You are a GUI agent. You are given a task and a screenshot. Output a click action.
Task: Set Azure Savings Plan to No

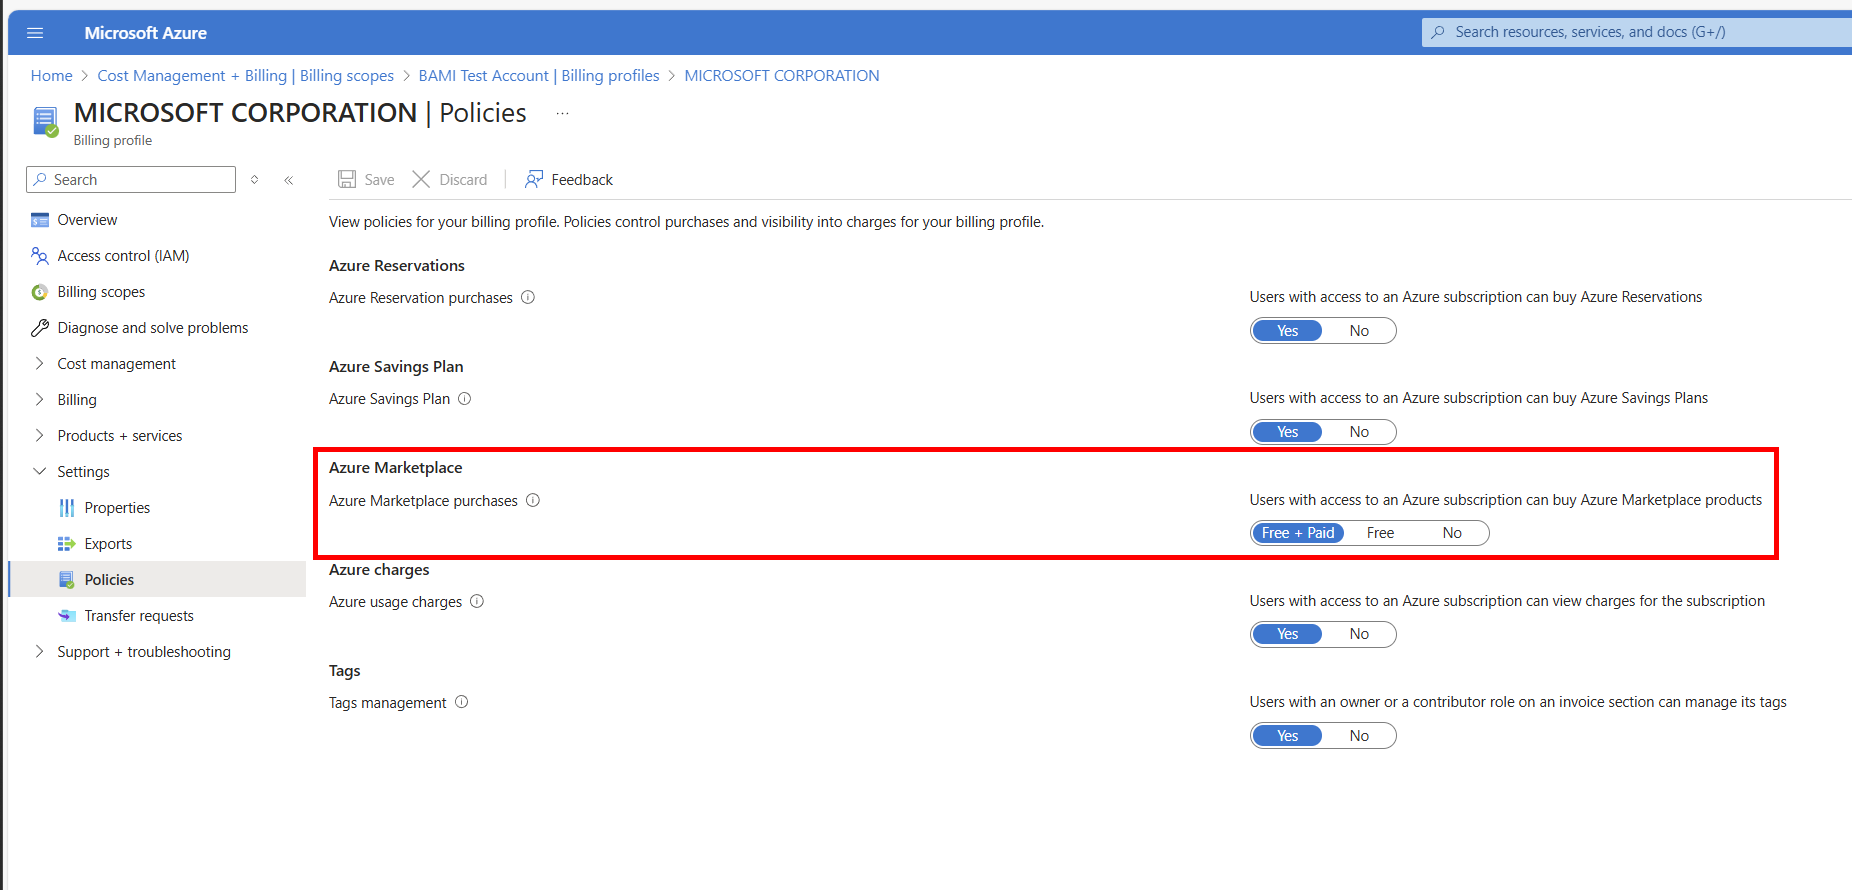(x=1359, y=432)
